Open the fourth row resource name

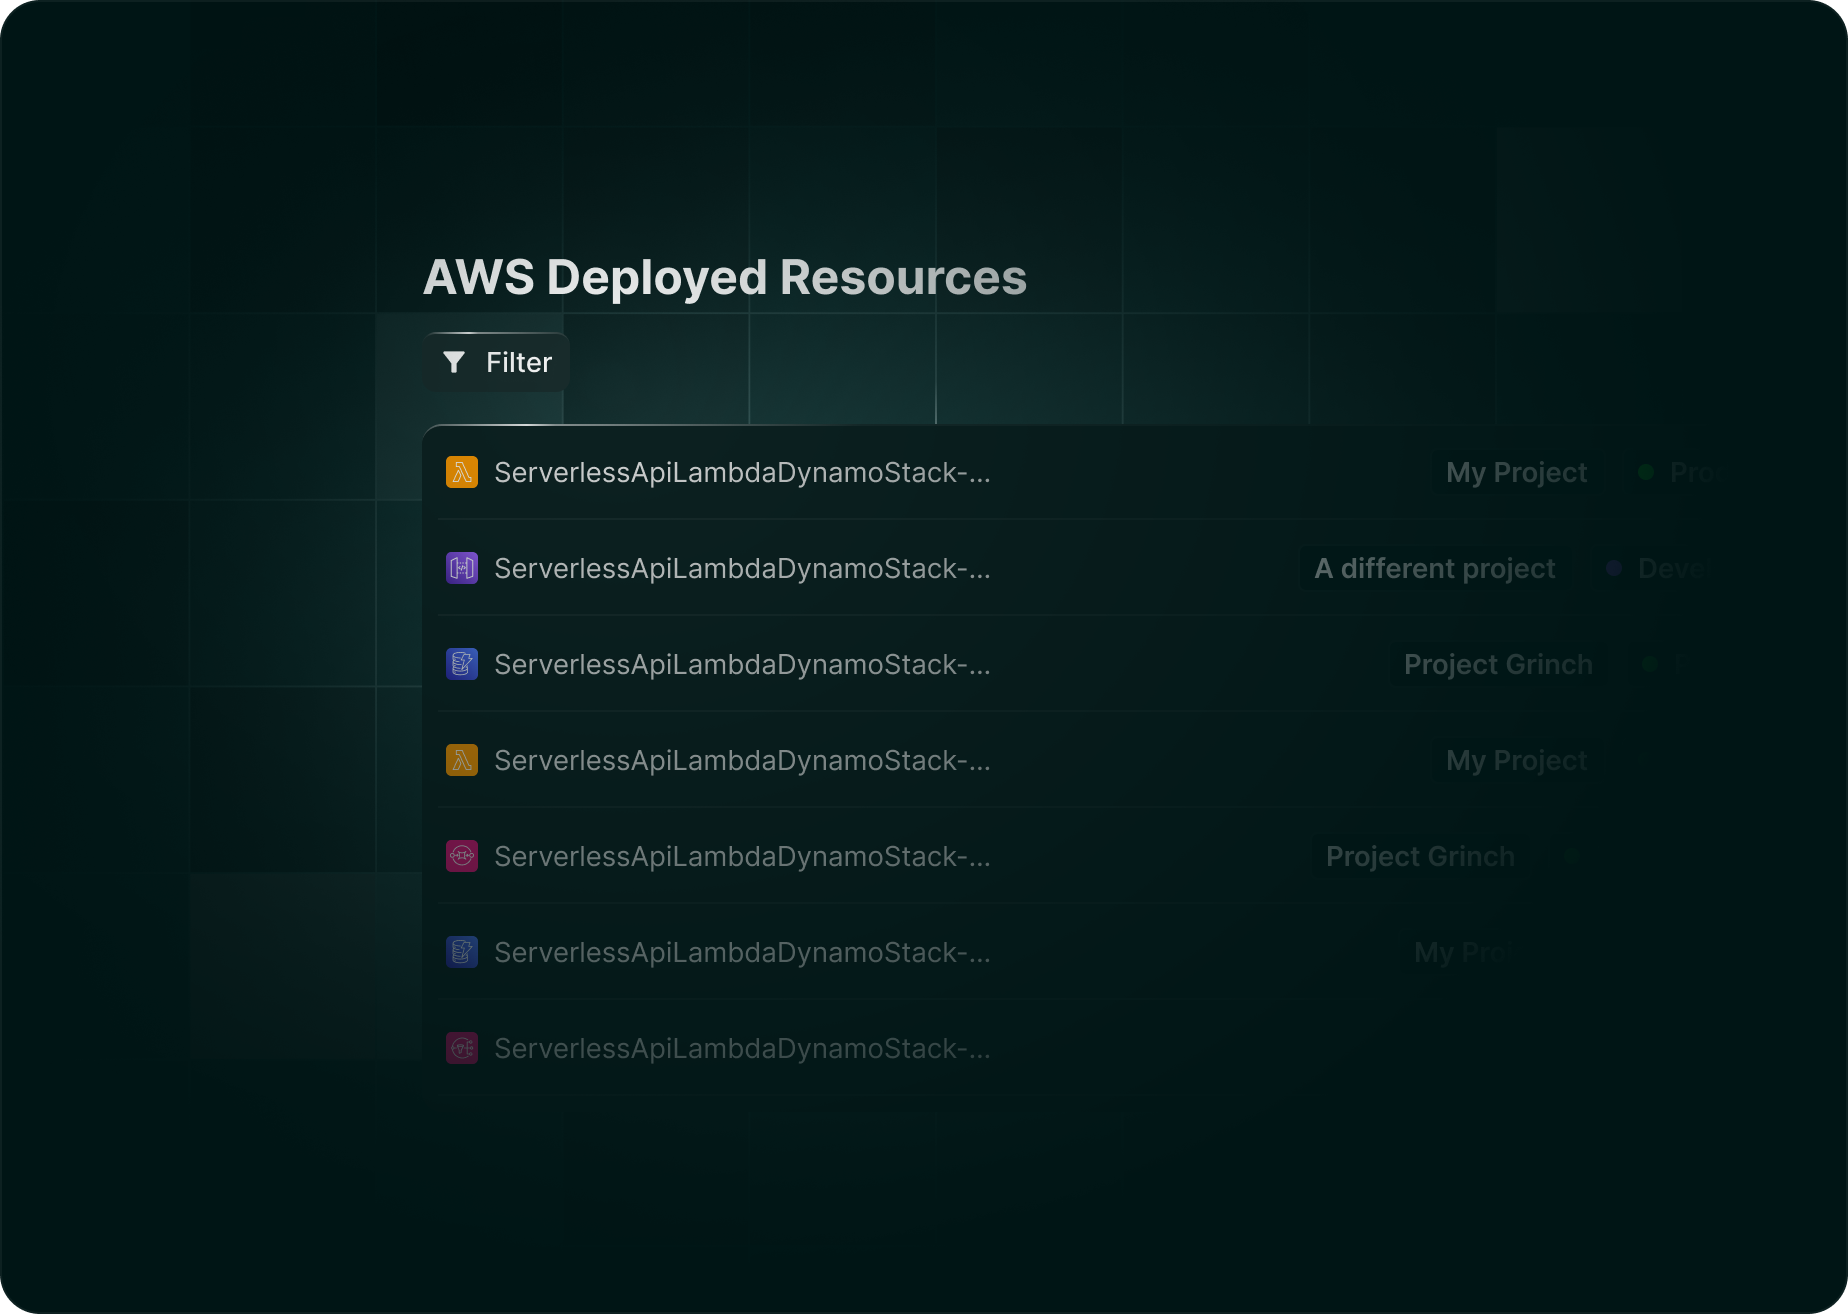(x=742, y=760)
